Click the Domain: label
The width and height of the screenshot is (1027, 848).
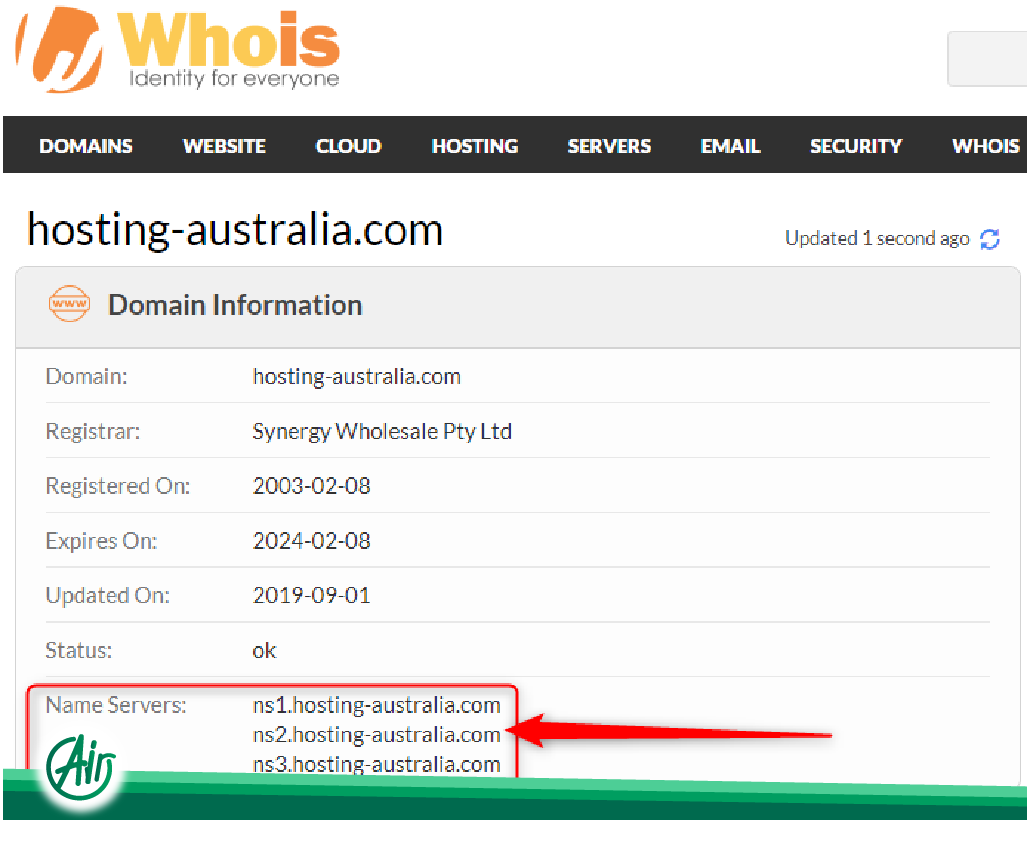[x=86, y=377]
